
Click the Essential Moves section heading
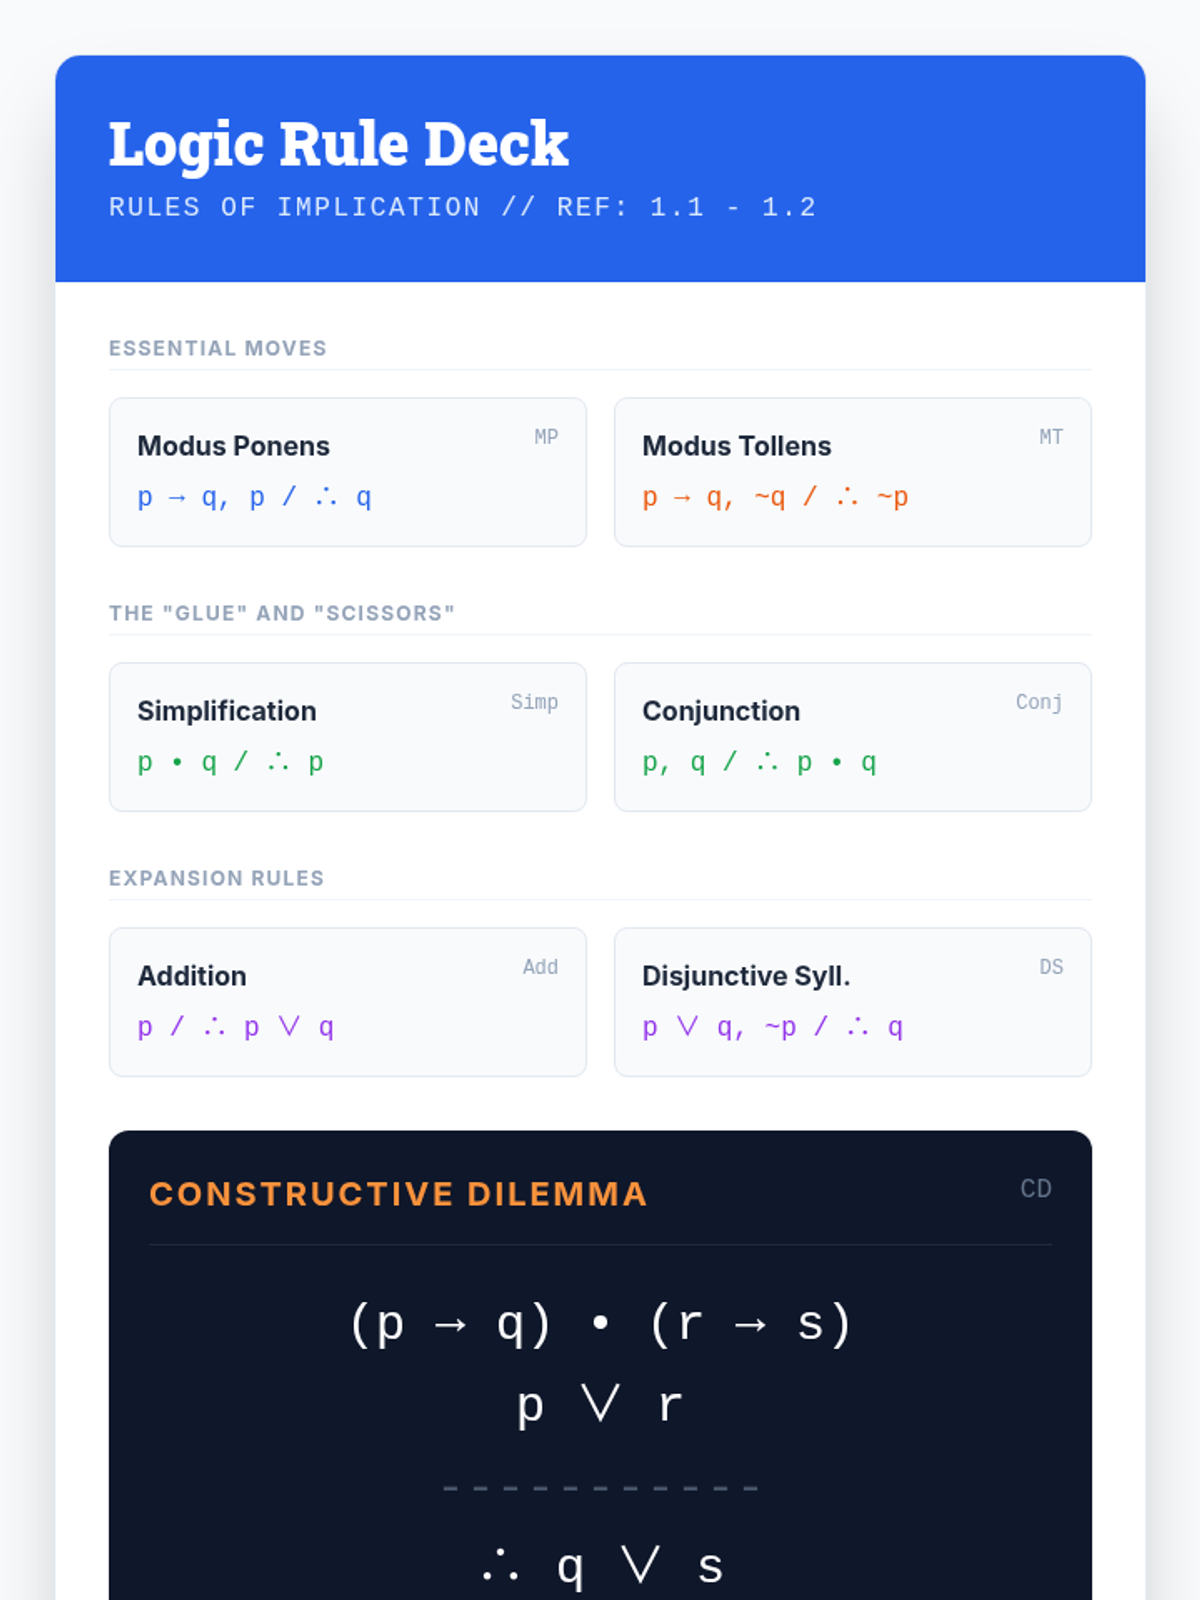tap(217, 348)
